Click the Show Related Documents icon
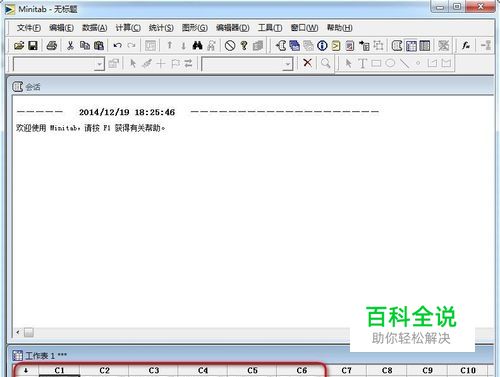This screenshot has height=377, width=500. click(364, 46)
